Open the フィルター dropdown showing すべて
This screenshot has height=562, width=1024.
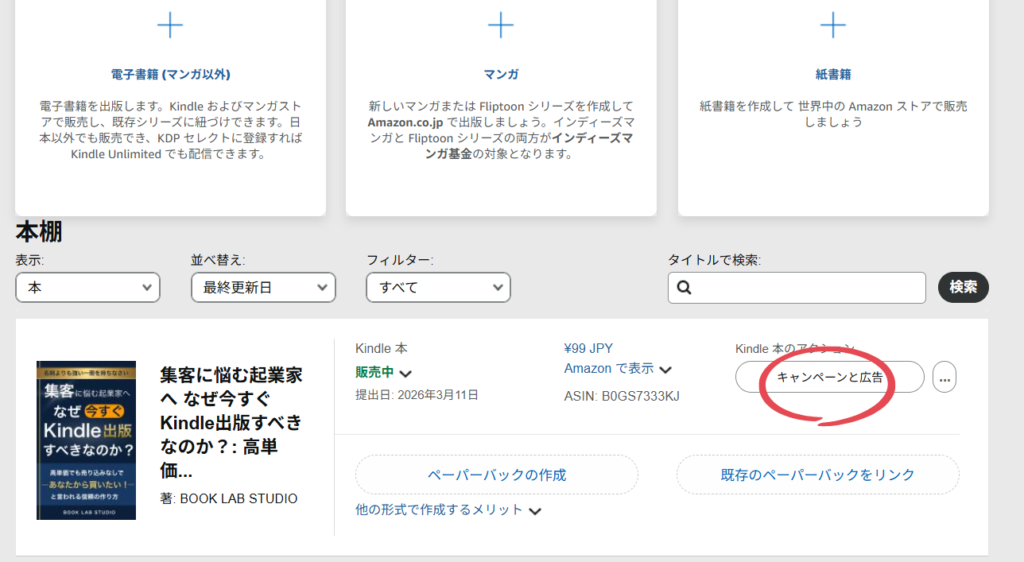click(x=438, y=288)
